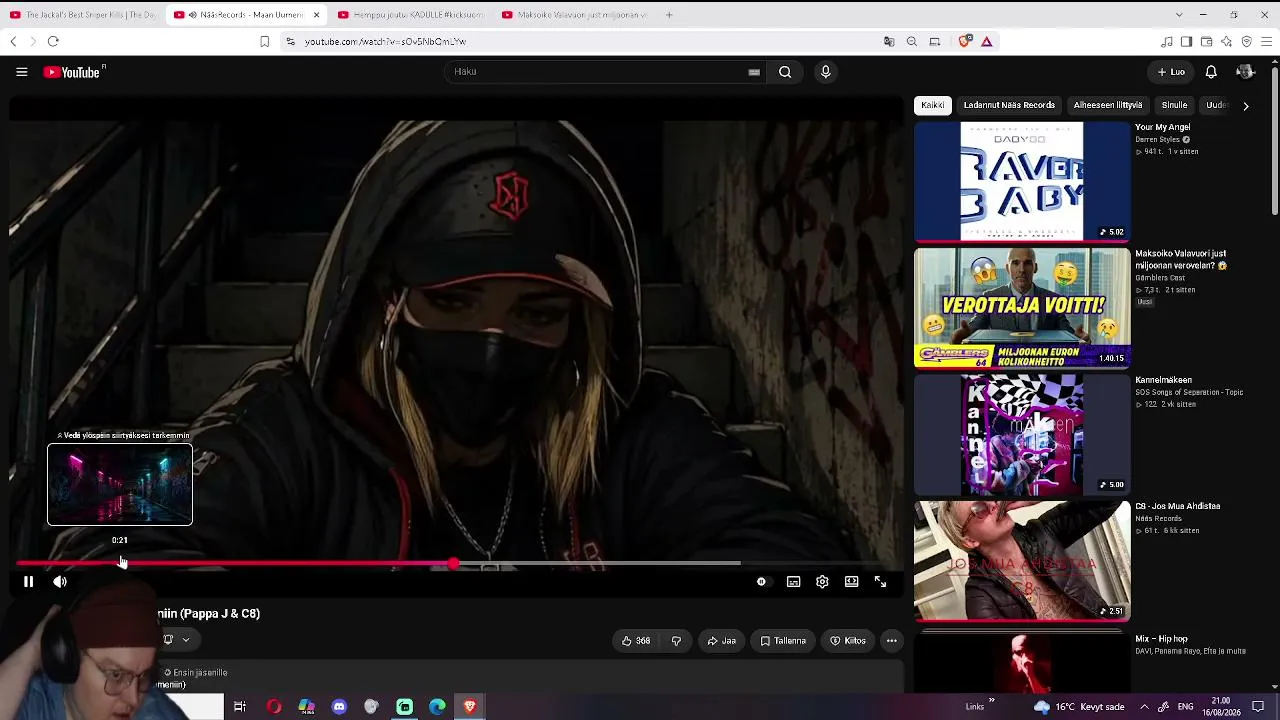Switch to Maksoiko Valavuori browser tab
Image resolution: width=1280 pixels, height=720 pixels.
point(575,15)
